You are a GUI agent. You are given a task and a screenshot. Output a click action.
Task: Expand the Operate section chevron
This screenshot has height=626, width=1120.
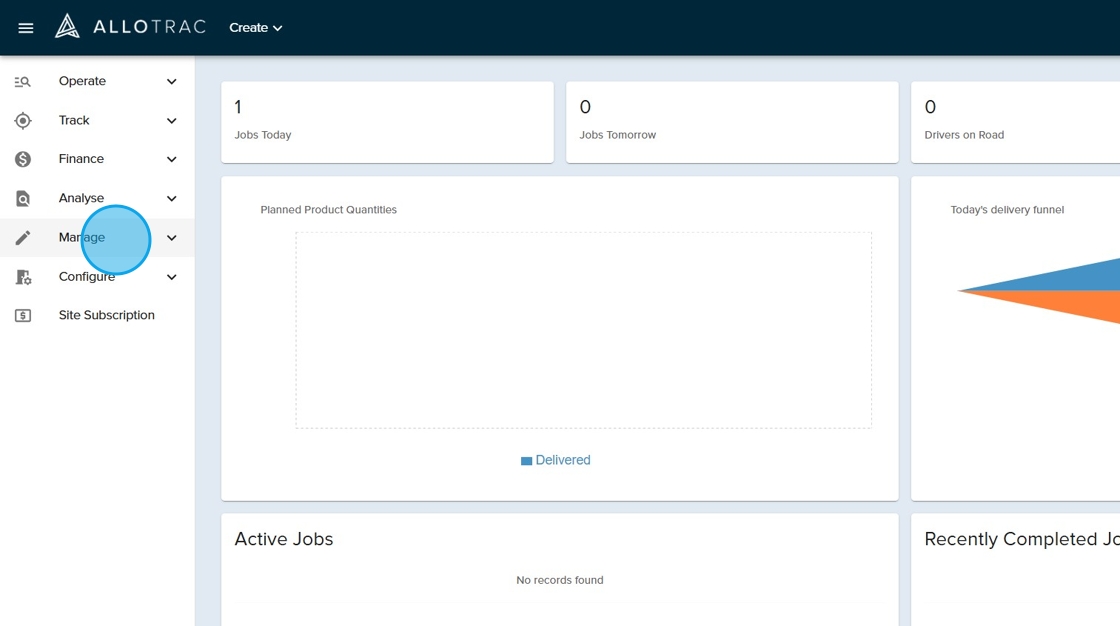pos(172,82)
